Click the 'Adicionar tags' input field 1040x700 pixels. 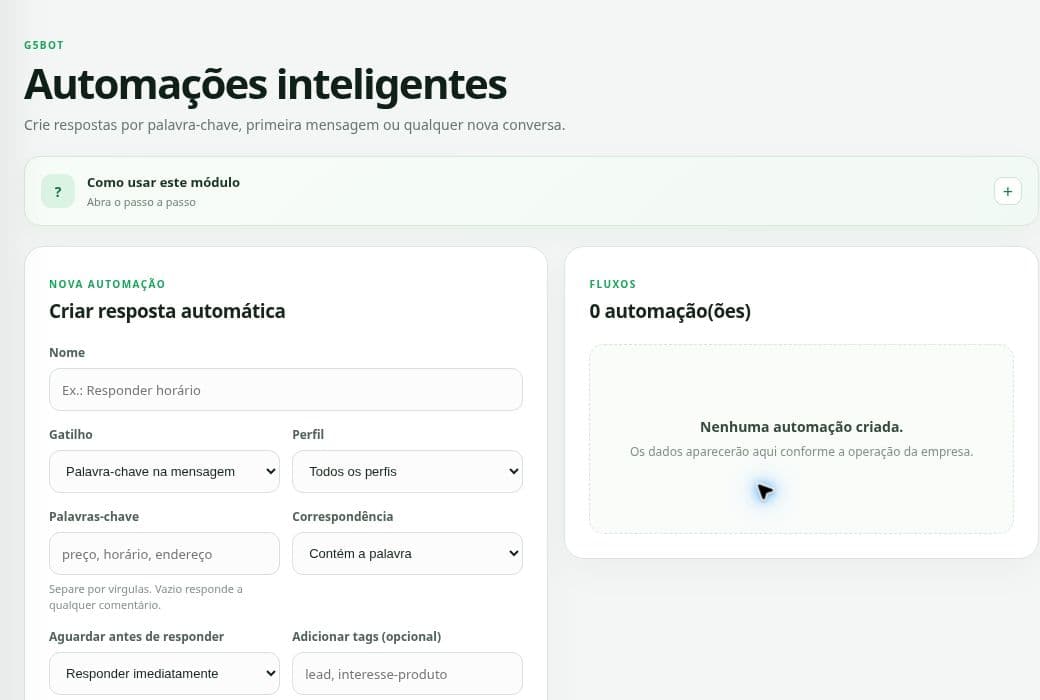pyautogui.click(x=407, y=673)
